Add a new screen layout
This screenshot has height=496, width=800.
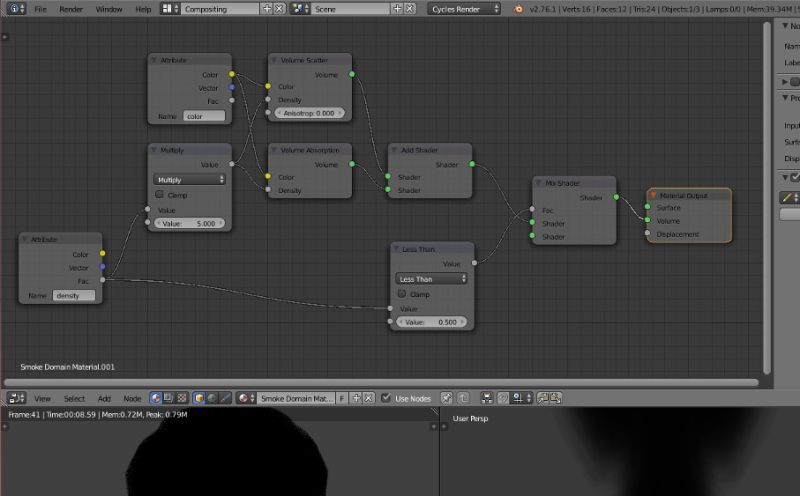click(x=267, y=9)
